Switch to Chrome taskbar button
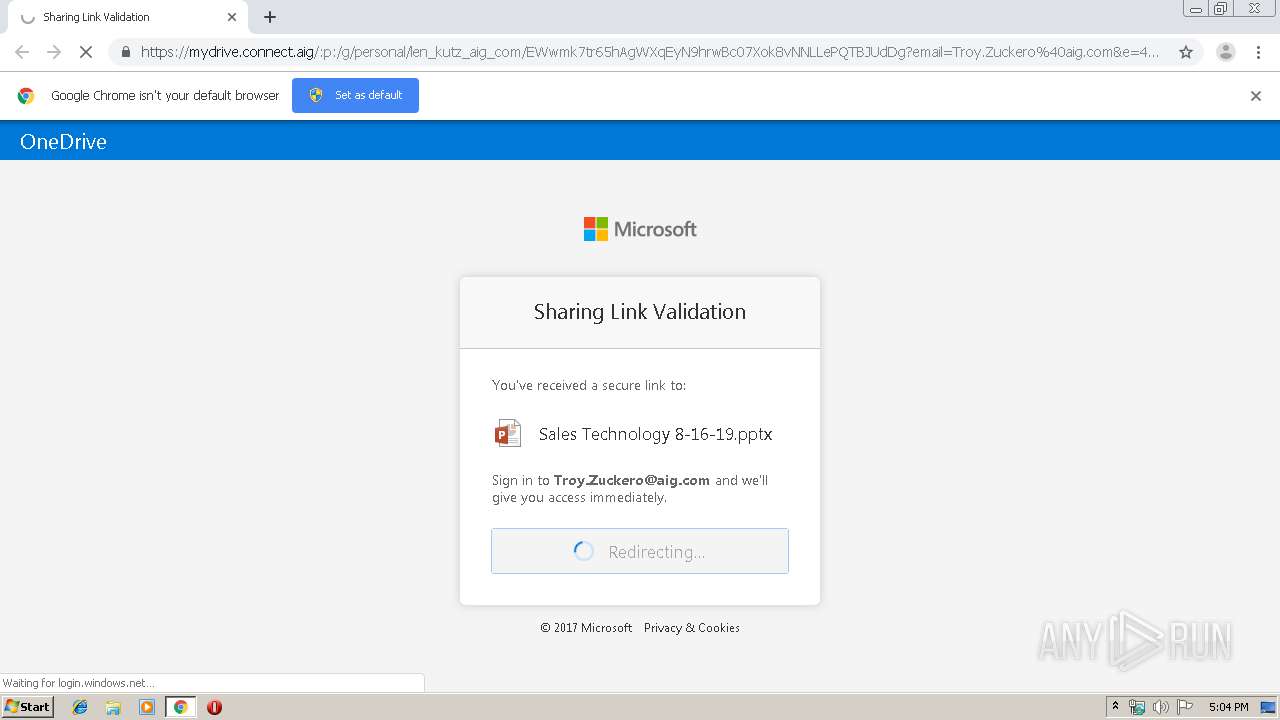 coord(180,707)
